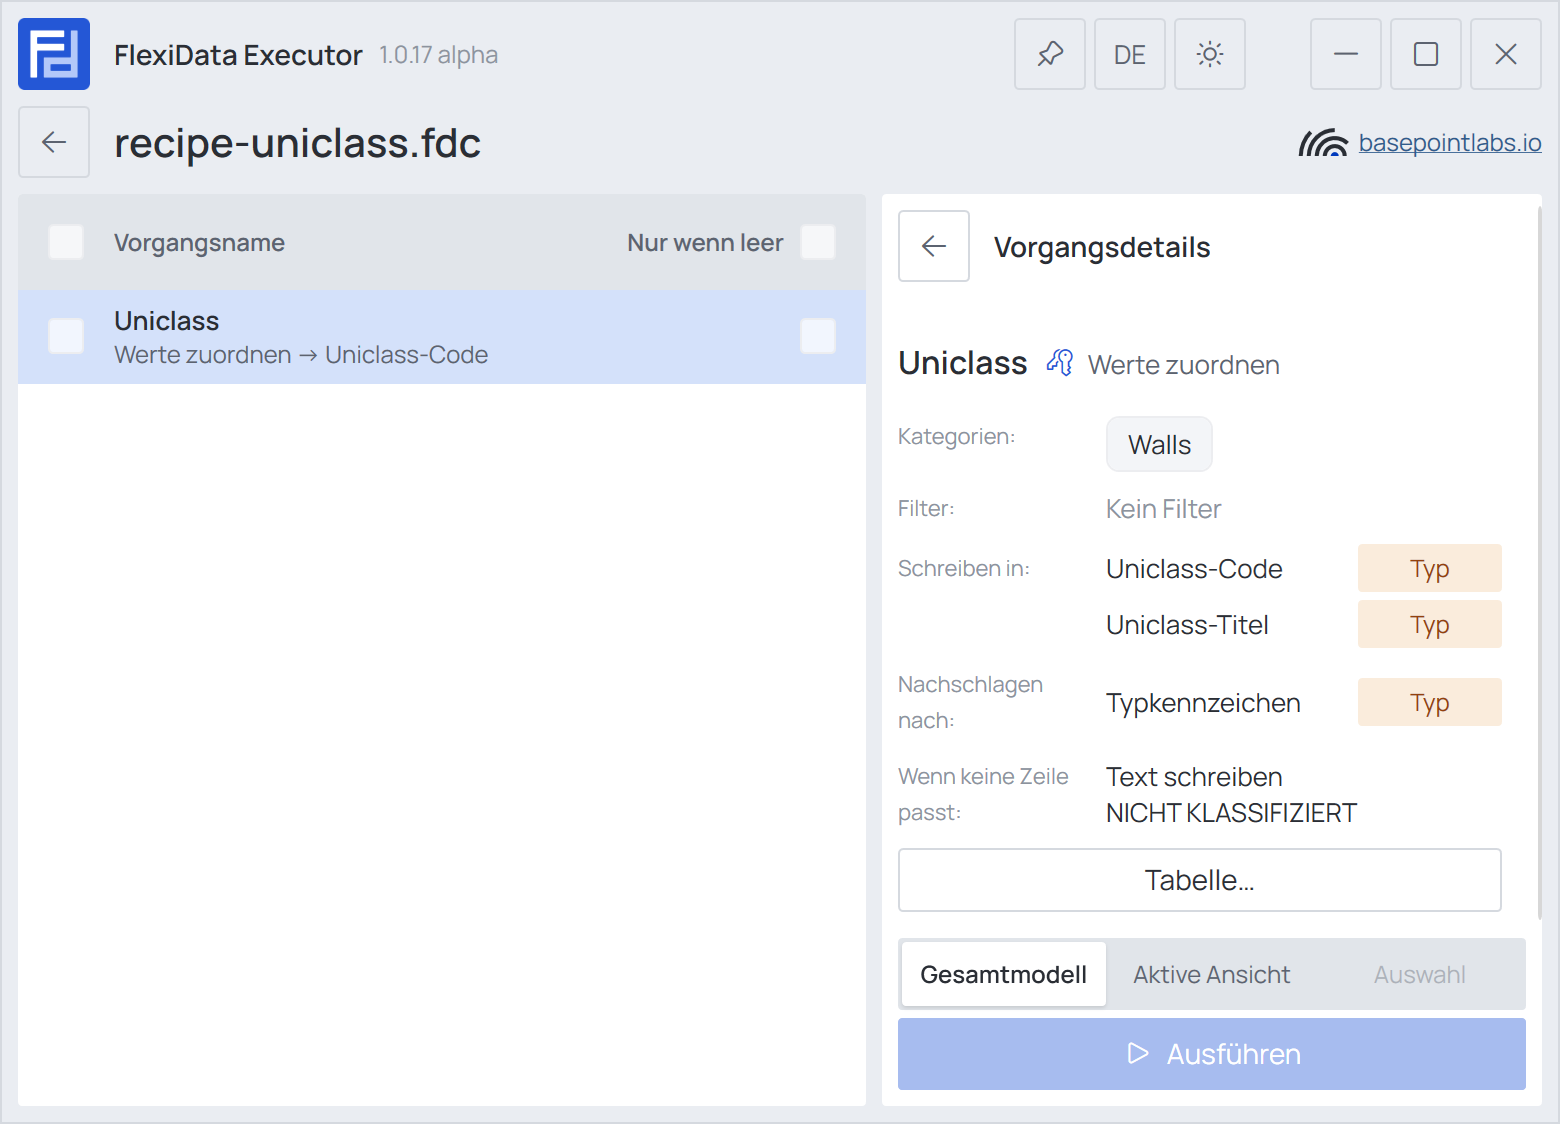Screen dimensions: 1560x1124
Task: Switch to the Aktive Ansicht tab
Action: tap(1212, 974)
